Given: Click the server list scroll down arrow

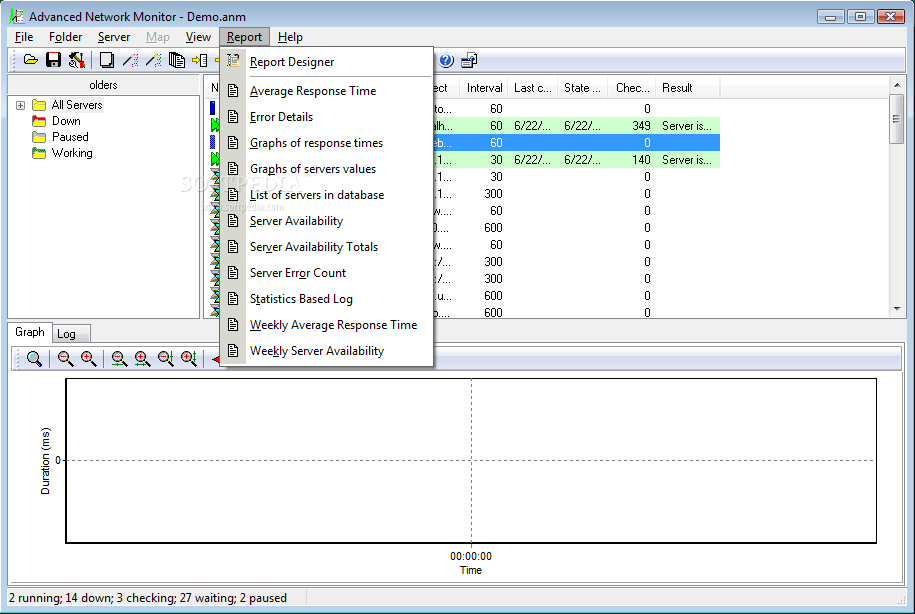Looking at the screenshot, I should coord(897,309).
